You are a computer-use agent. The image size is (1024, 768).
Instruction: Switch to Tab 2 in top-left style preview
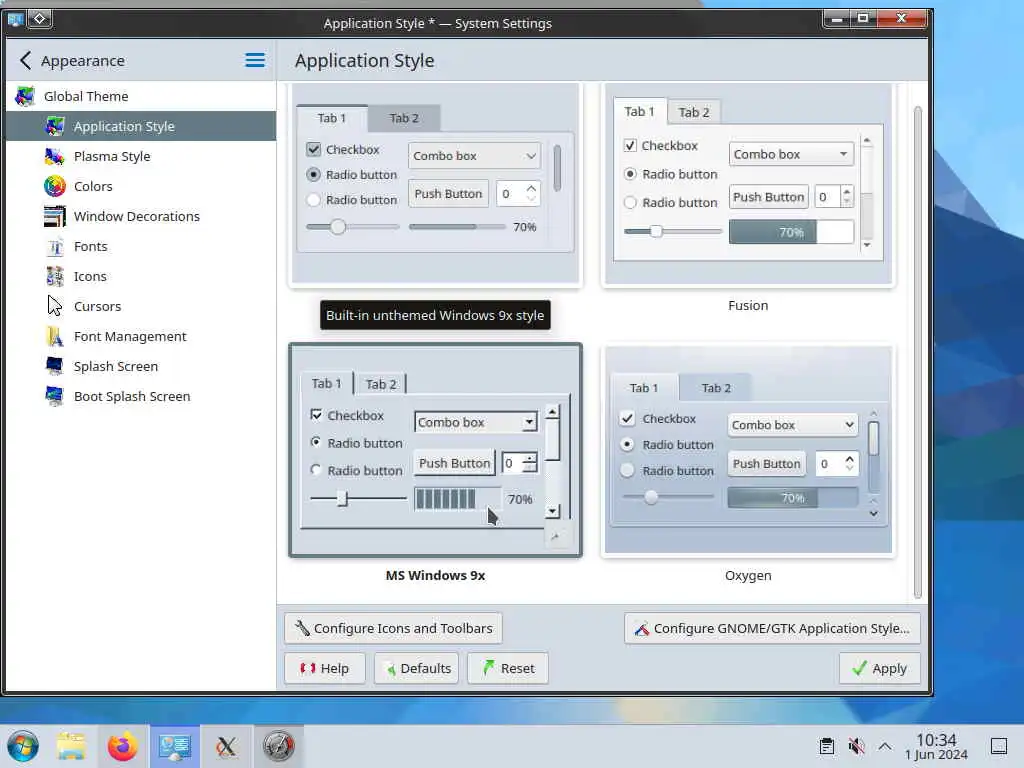(x=404, y=118)
